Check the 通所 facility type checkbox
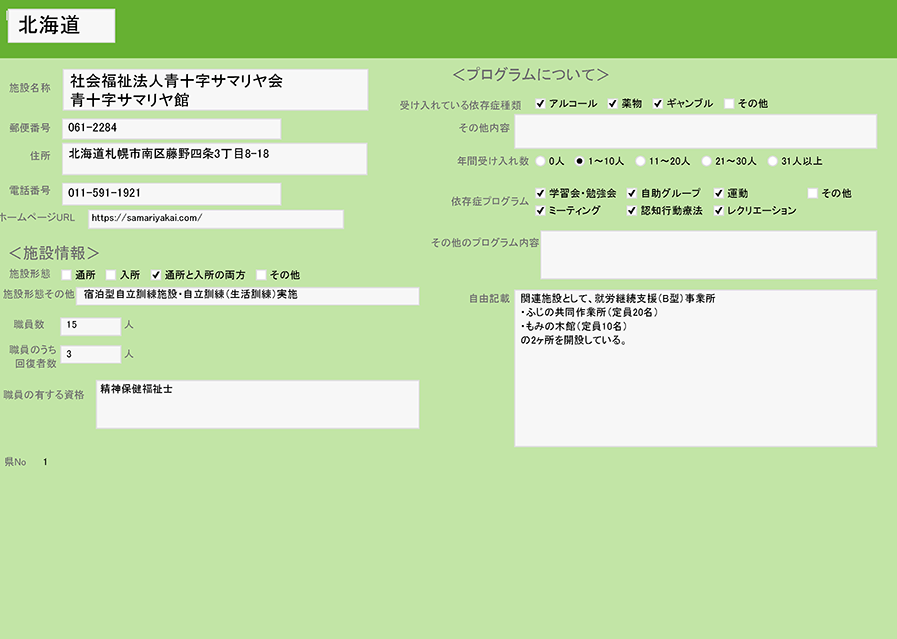The image size is (897, 639). (67, 275)
